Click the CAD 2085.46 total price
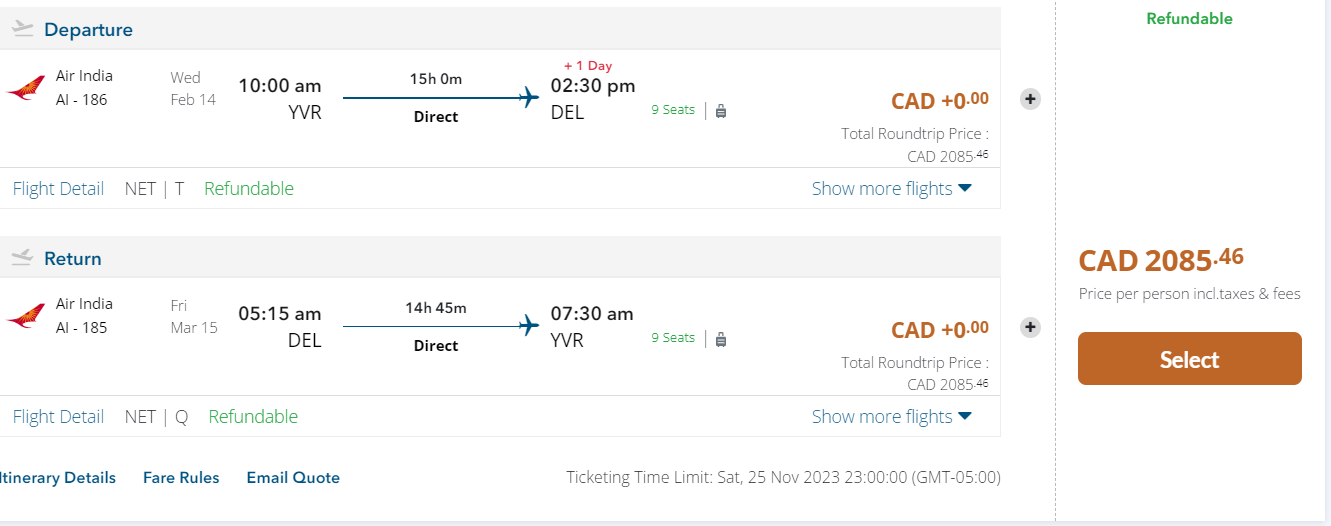The height and width of the screenshot is (526, 1331). 1161,260
